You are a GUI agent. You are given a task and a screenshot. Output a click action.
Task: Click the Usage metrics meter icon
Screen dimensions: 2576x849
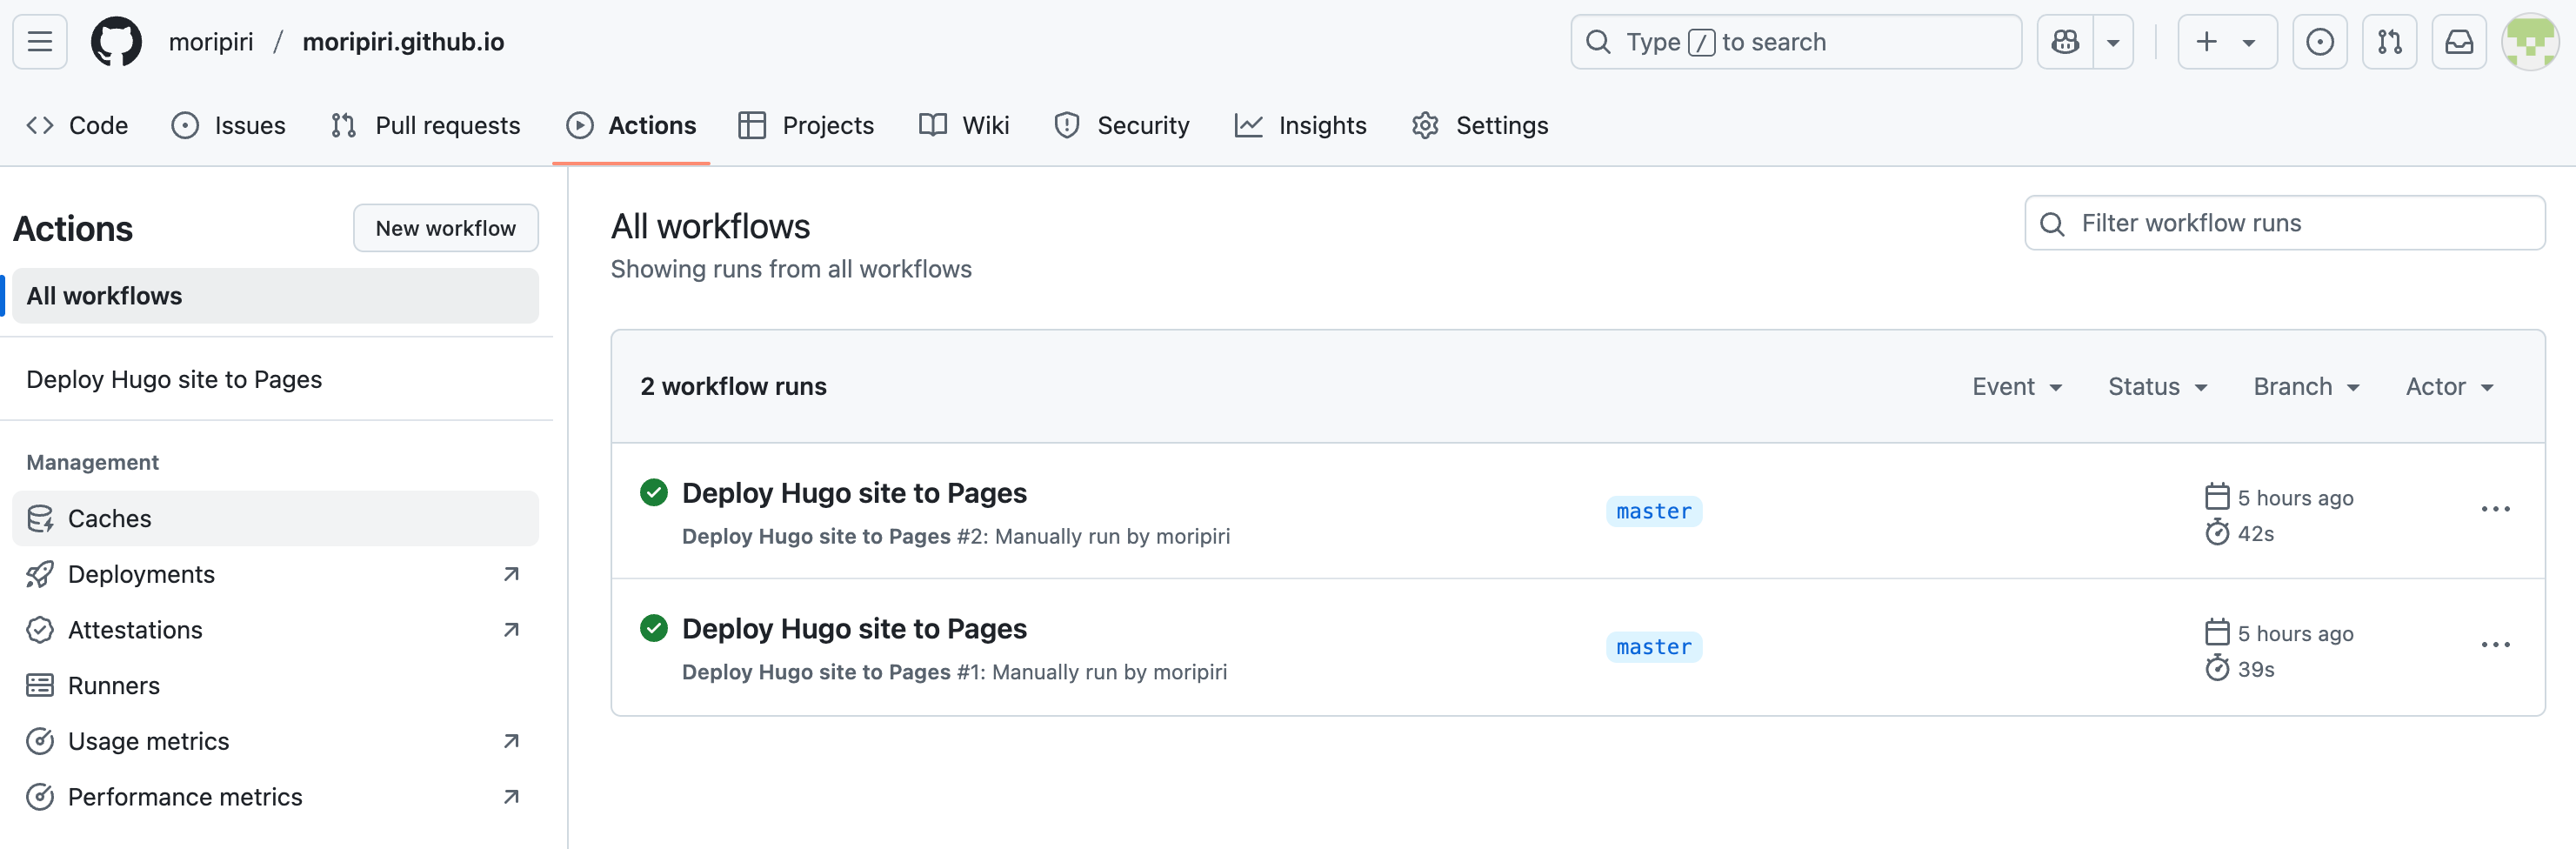tap(40, 741)
